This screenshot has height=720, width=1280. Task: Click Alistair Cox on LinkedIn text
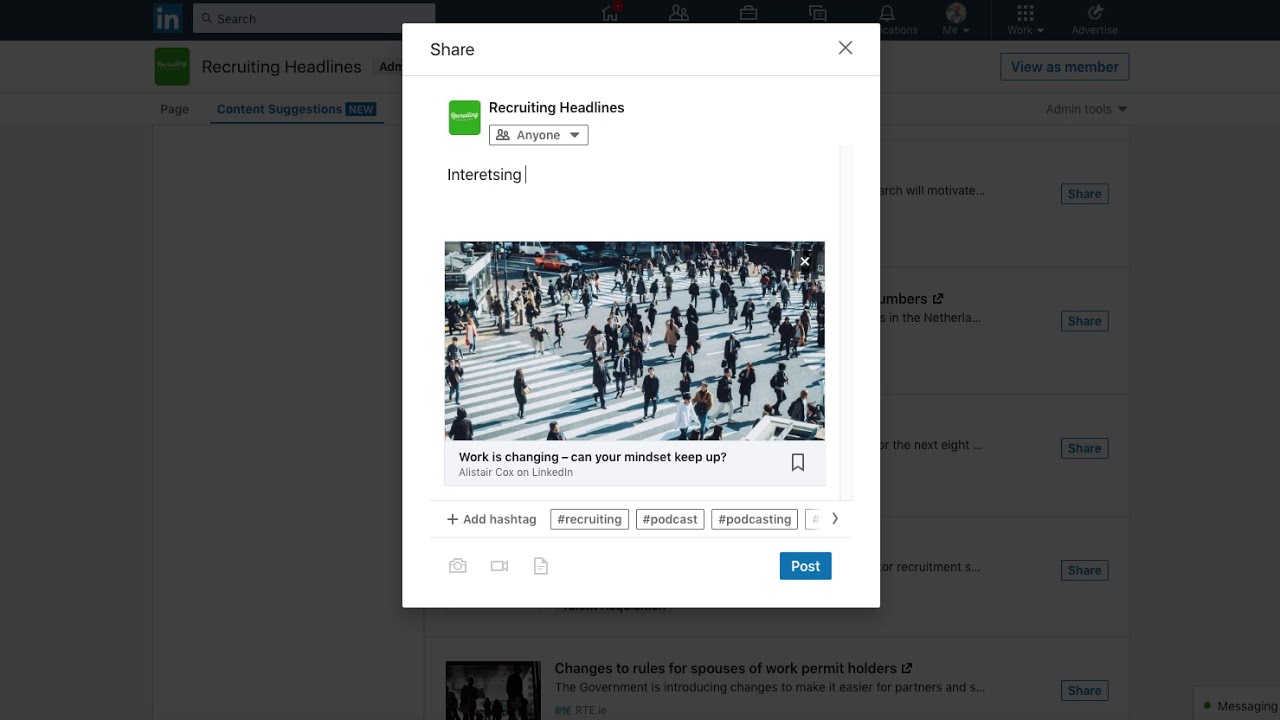(516, 472)
